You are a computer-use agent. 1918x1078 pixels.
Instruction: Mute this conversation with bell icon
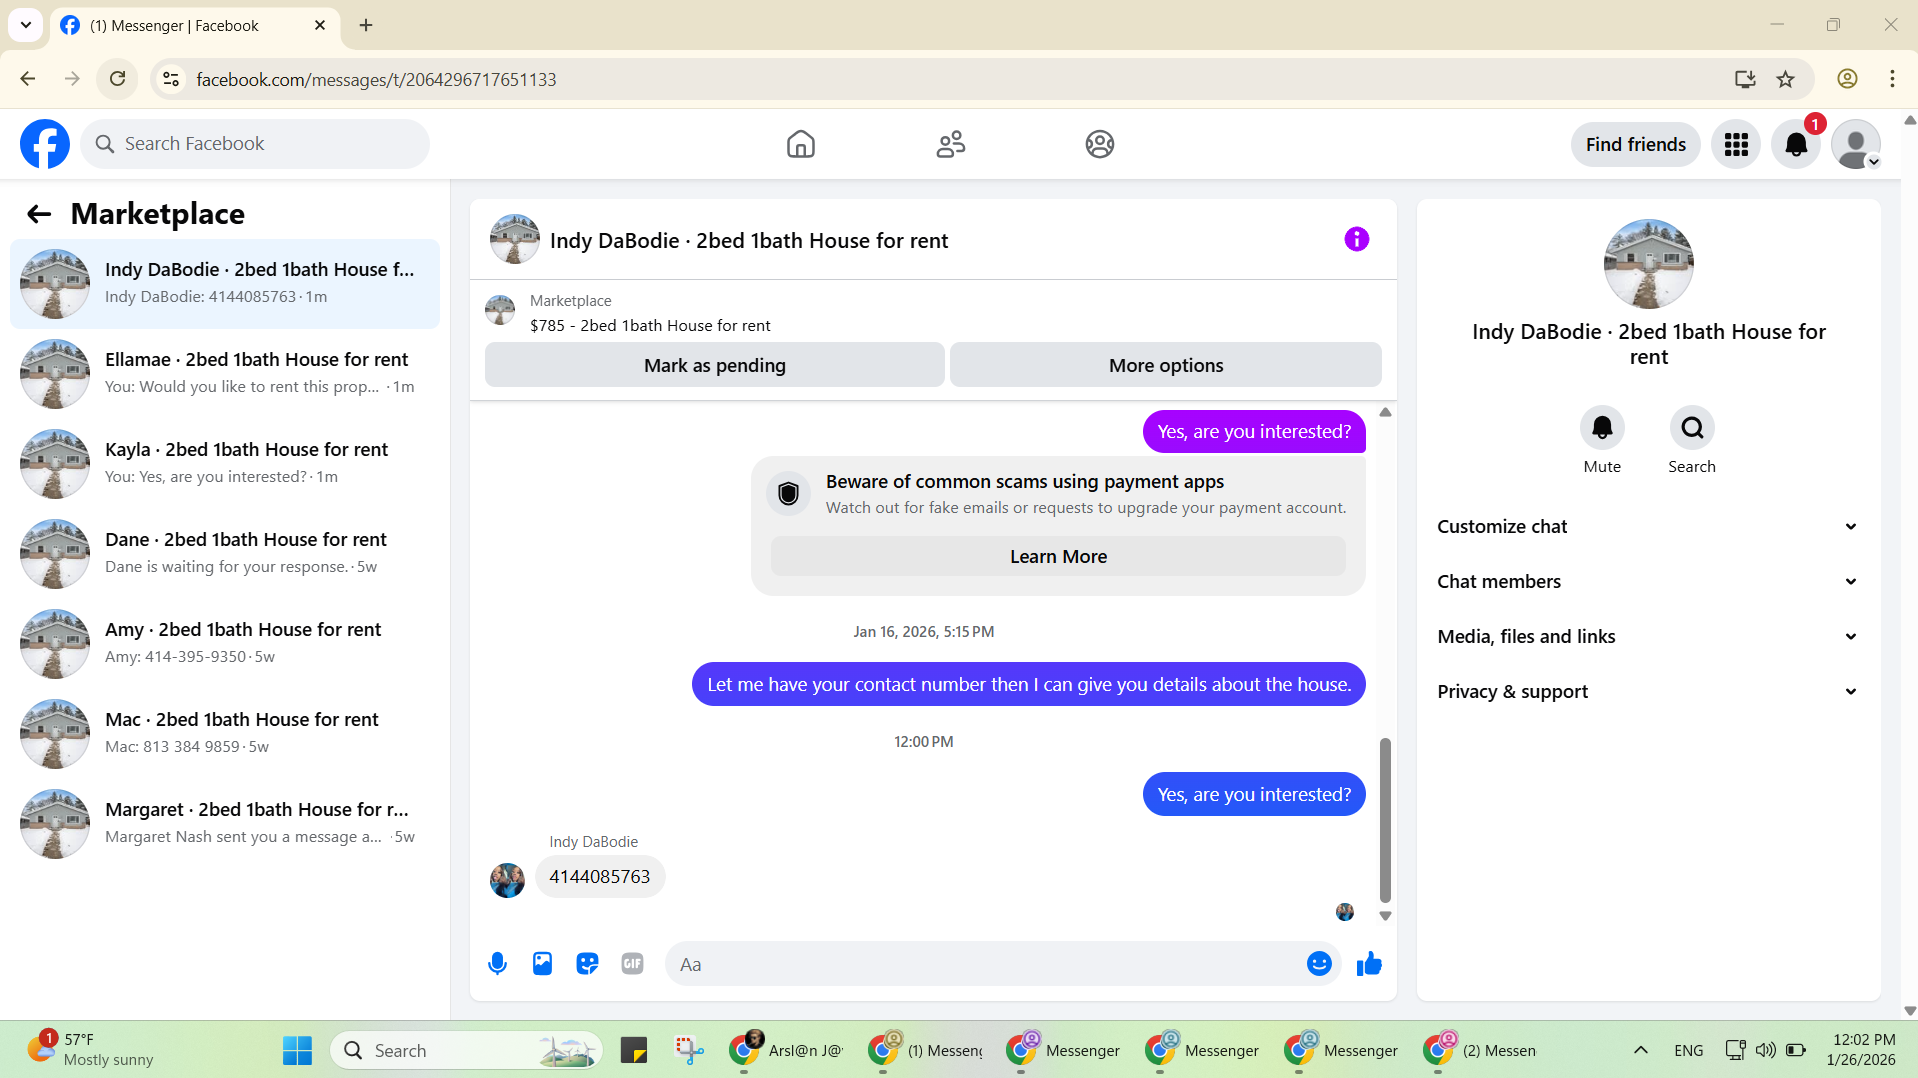tap(1602, 428)
